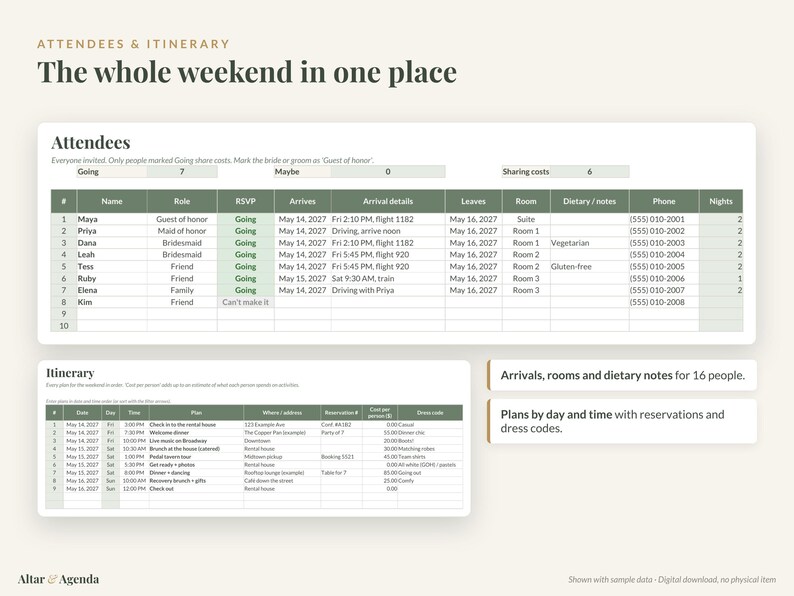This screenshot has height=596, width=794.
Task: Click the name cell Priya
Action: pos(112,231)
